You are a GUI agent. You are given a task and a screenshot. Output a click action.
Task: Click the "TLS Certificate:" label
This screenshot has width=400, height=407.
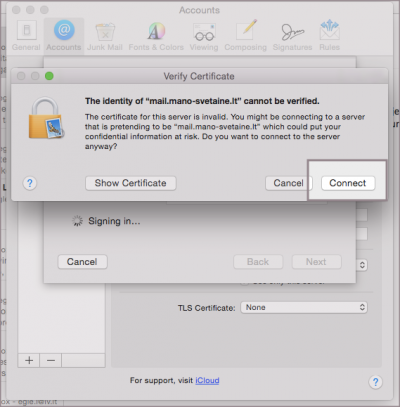click(x=206, y=308)
